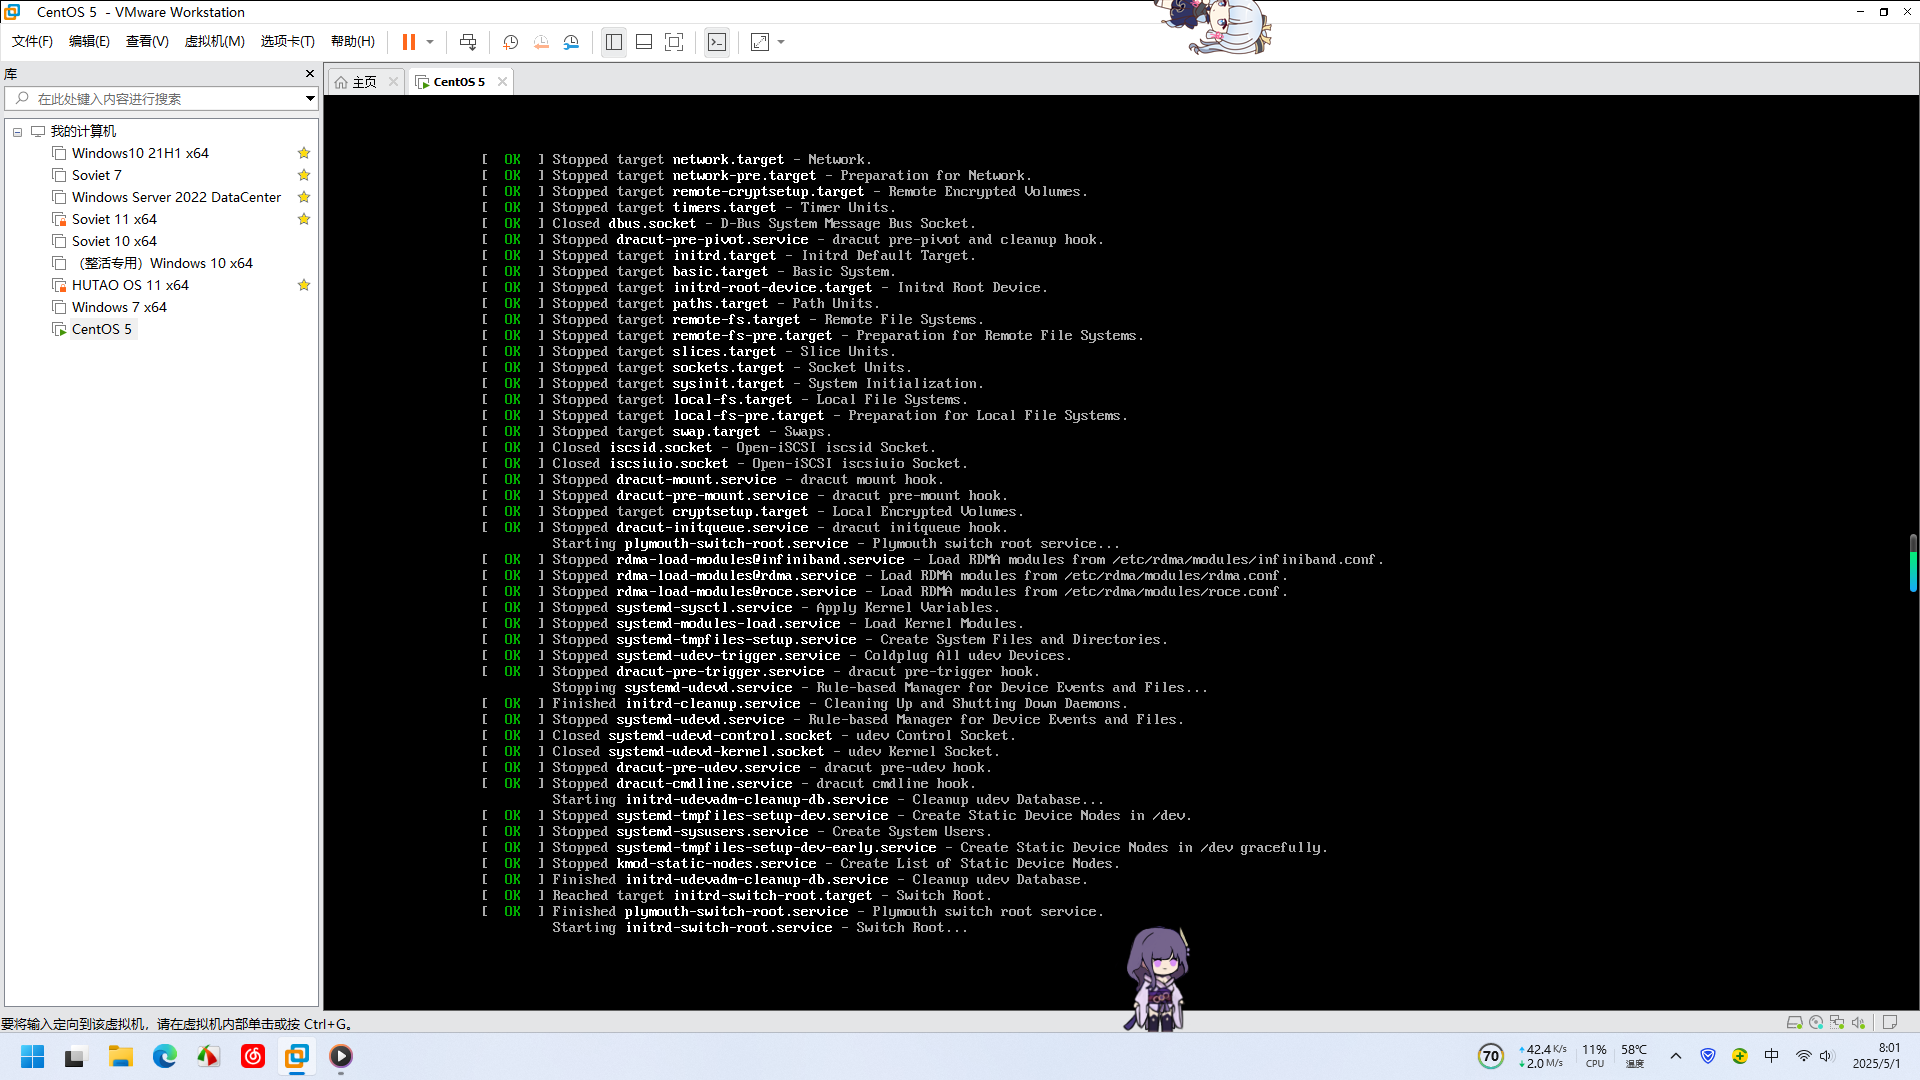
Task: Open Wi-Fi network settings in tray
Action: tap(1803, 1056)
